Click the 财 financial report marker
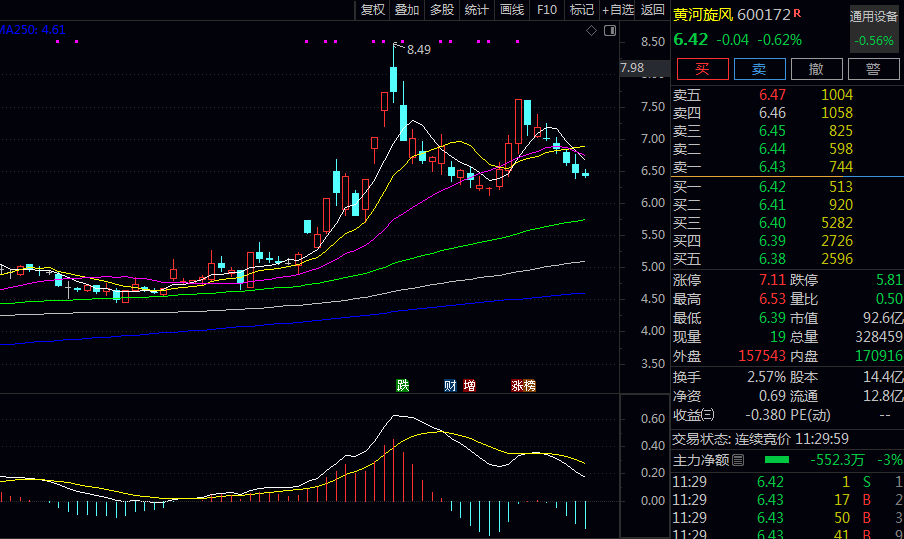The height and width of the screenshot is (539, 904). tap(452, 385)
